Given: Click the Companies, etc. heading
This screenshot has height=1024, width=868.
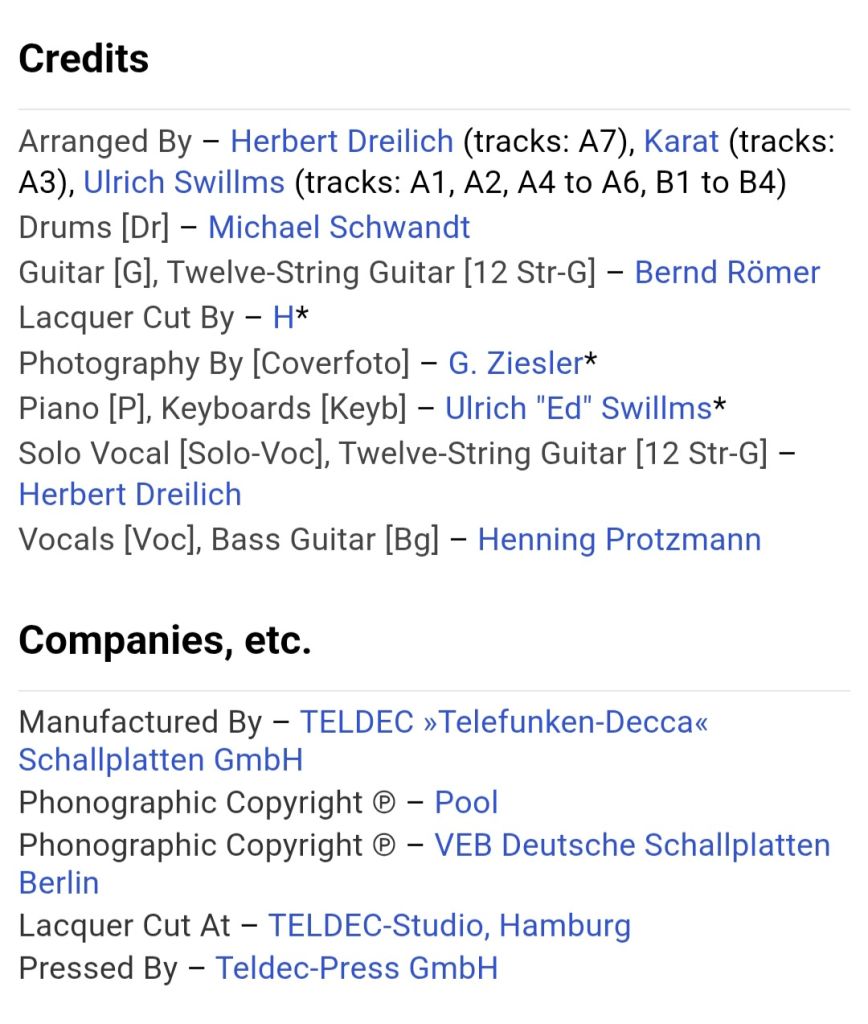Looking at the screenshot, I should coord(165,641).
